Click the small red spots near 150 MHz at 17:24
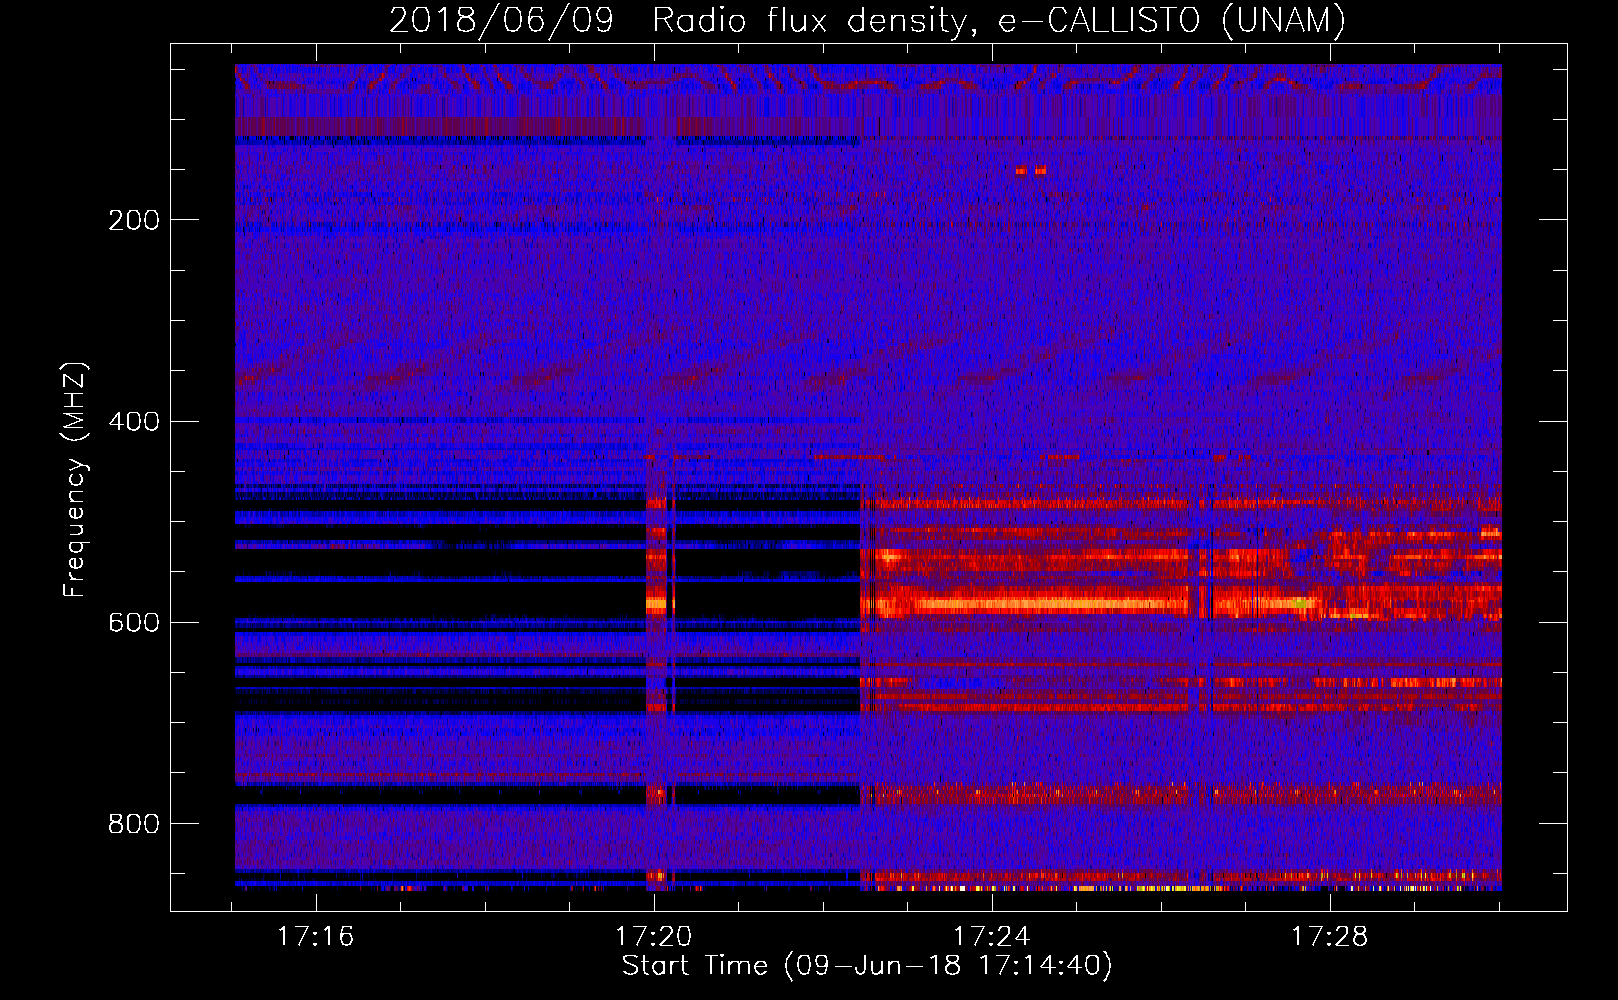Image resolution: width=1618 pixels, height=1000 pixels. pos(1030,171)
